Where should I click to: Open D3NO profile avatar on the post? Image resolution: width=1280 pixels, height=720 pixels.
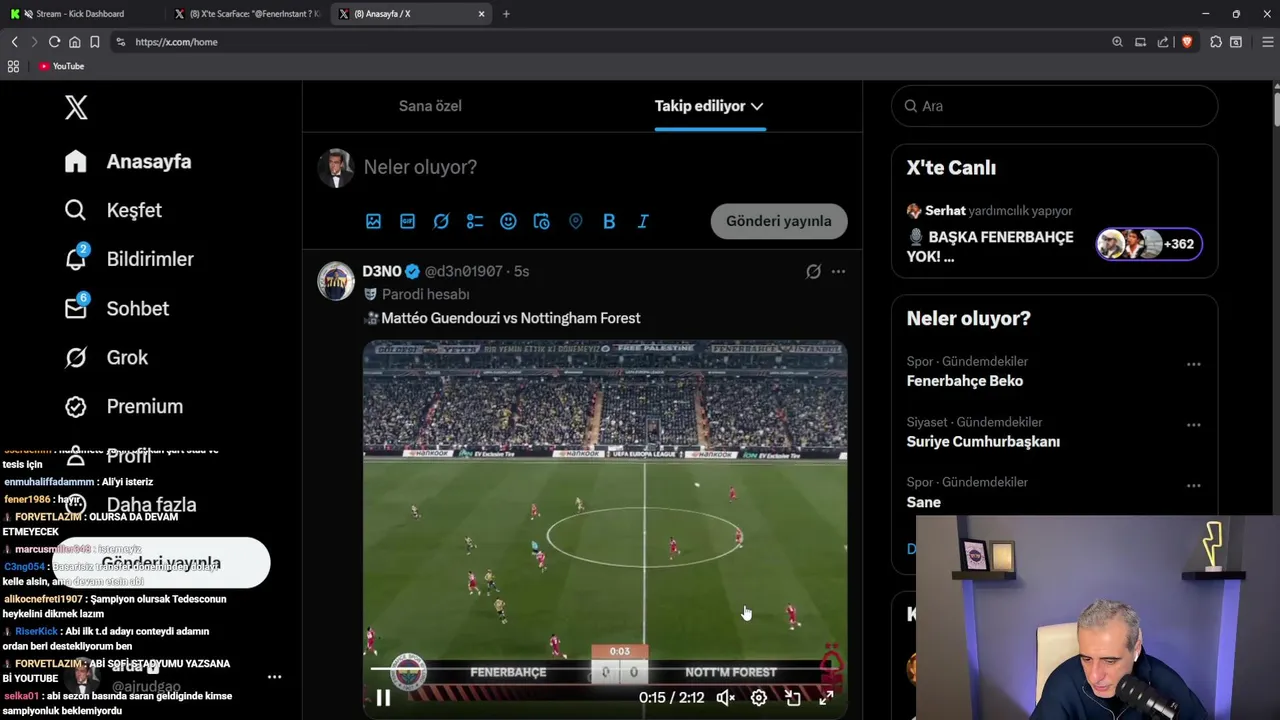click(336, 281)
